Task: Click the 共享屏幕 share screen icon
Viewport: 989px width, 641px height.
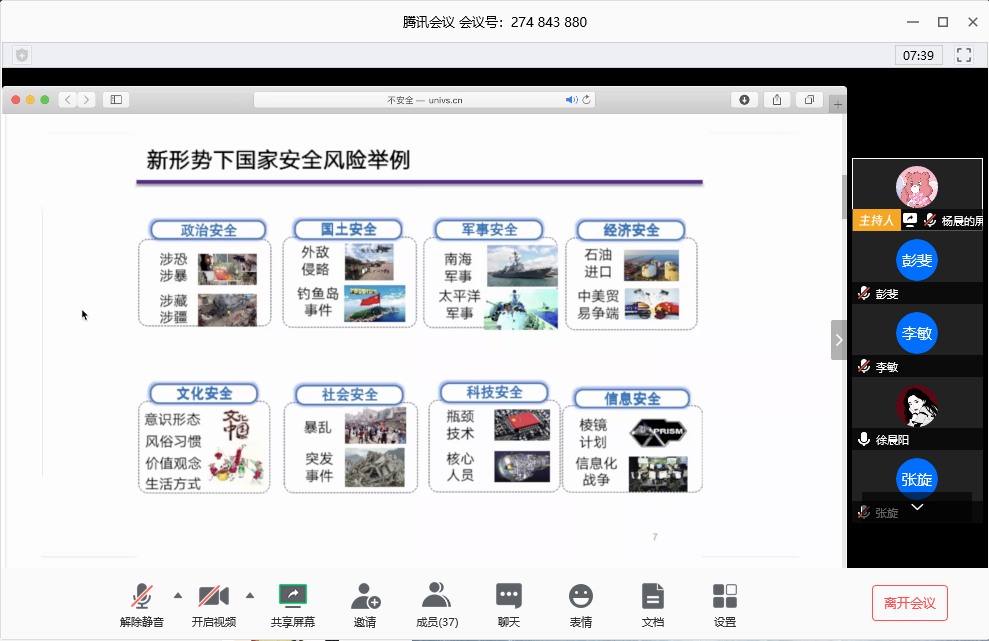Action: pos(292,604)
